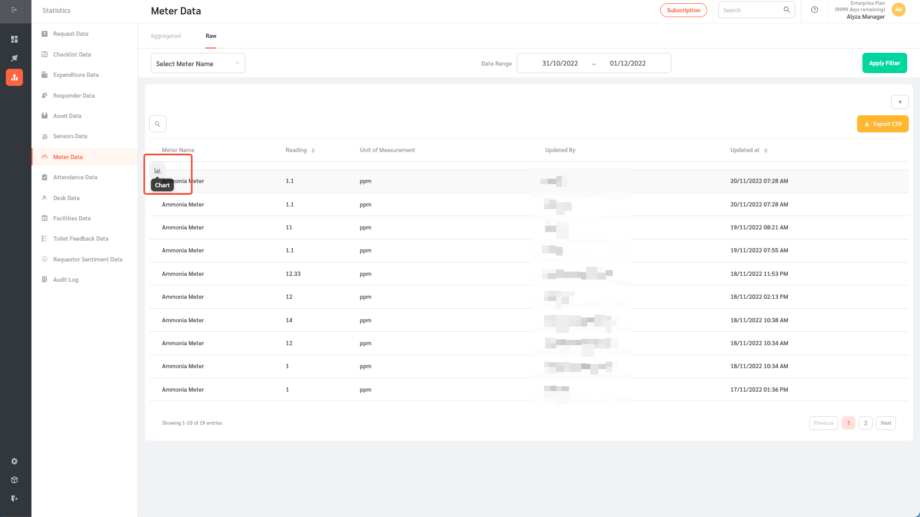Click the Subscription button
Viewport: 920px width, 517px height.
[x=683, y=10]
